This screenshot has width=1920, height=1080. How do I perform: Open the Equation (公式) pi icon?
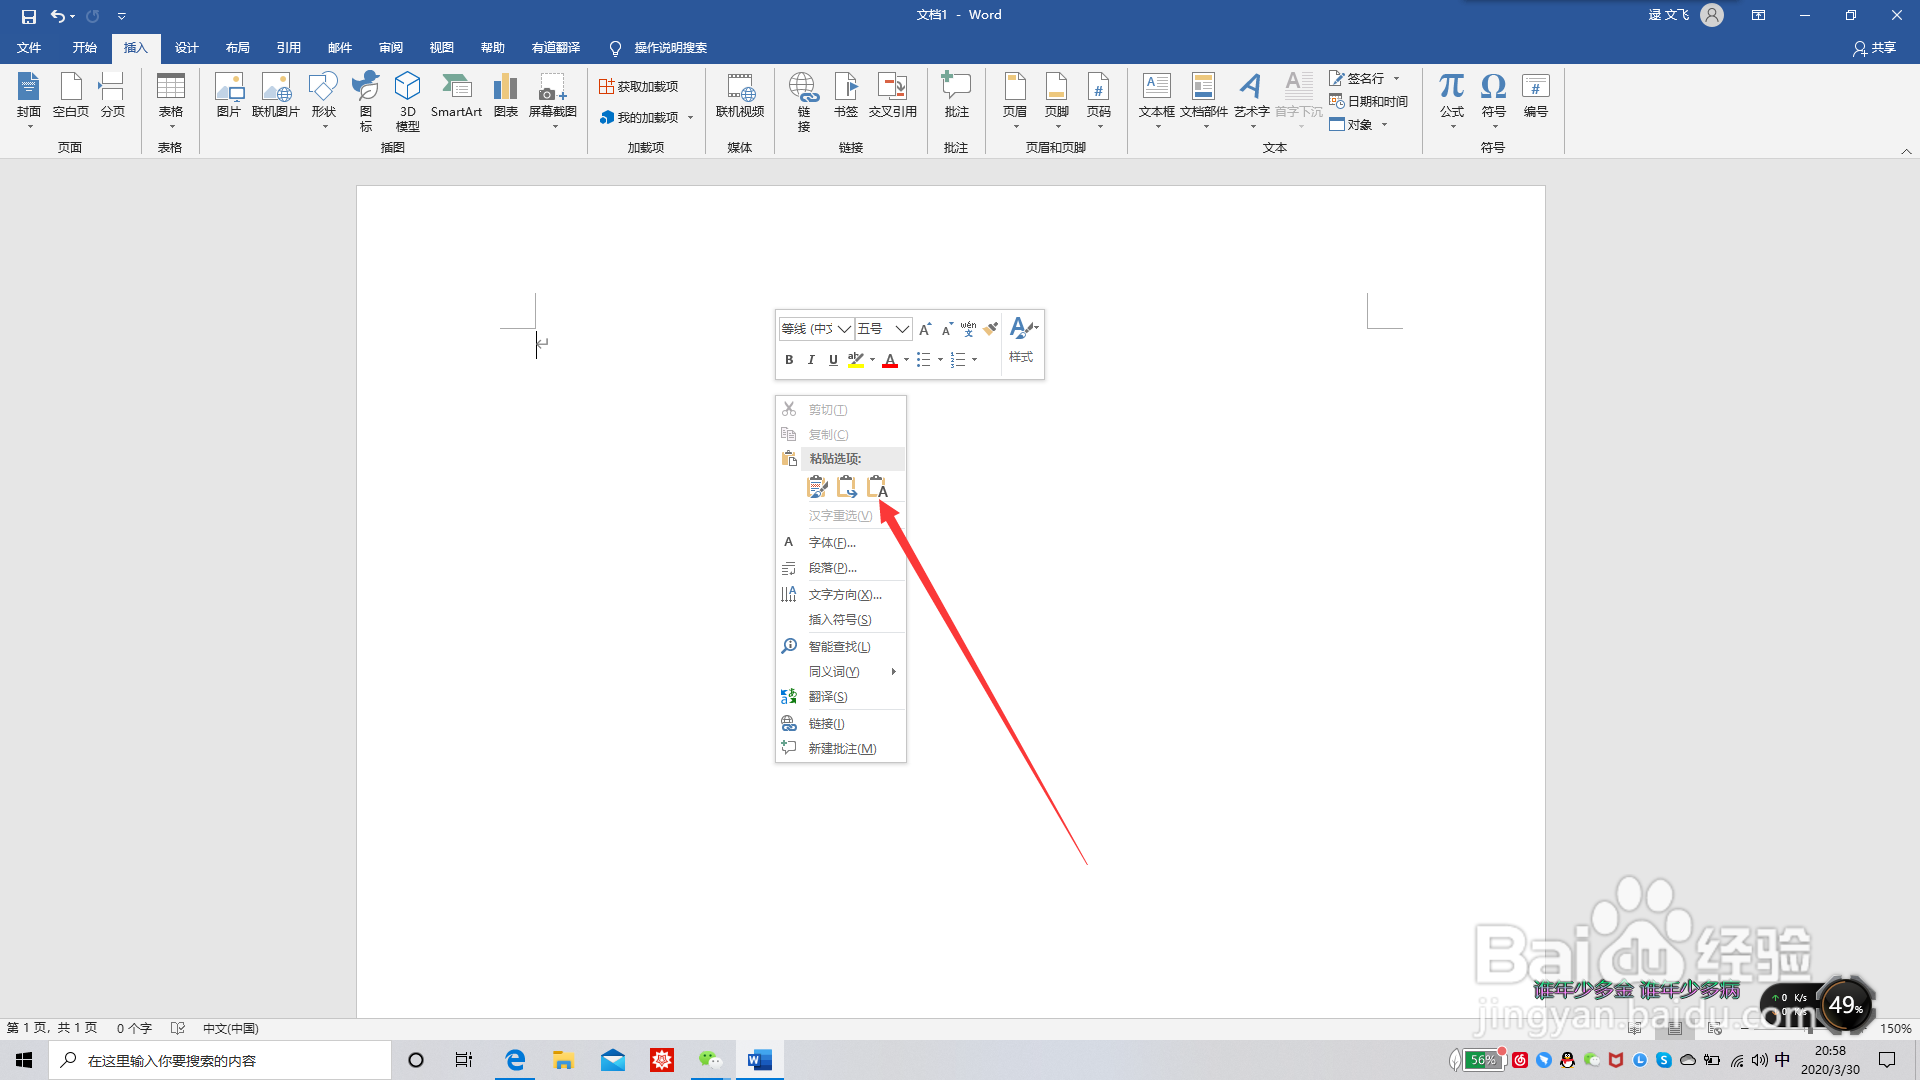tap(1451, 96)
